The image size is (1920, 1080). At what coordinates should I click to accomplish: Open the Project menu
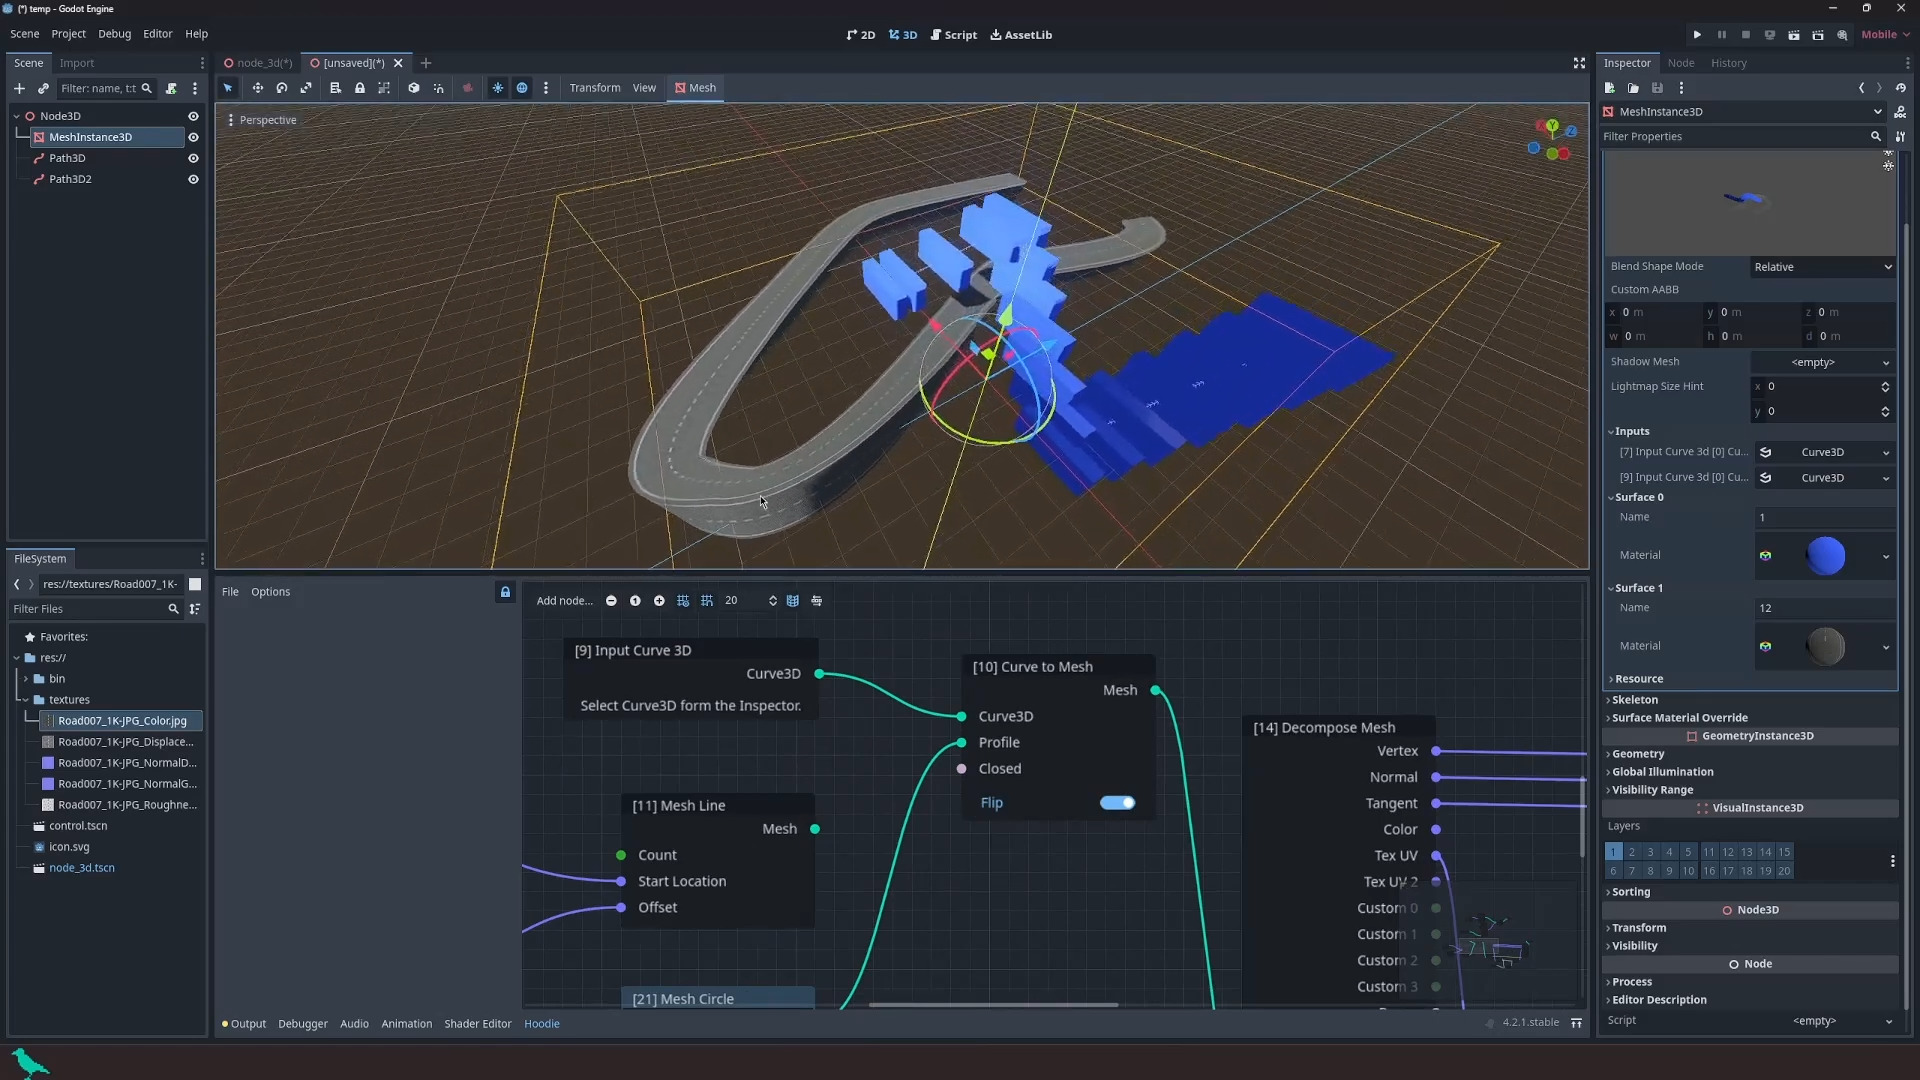coord(69,34)
